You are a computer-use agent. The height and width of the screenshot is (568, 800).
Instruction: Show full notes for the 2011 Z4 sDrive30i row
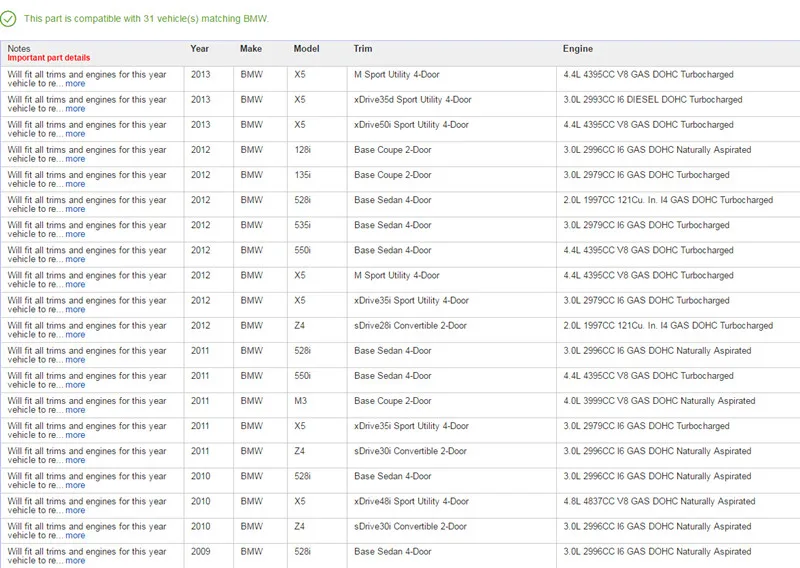click(x=75, y=460)
